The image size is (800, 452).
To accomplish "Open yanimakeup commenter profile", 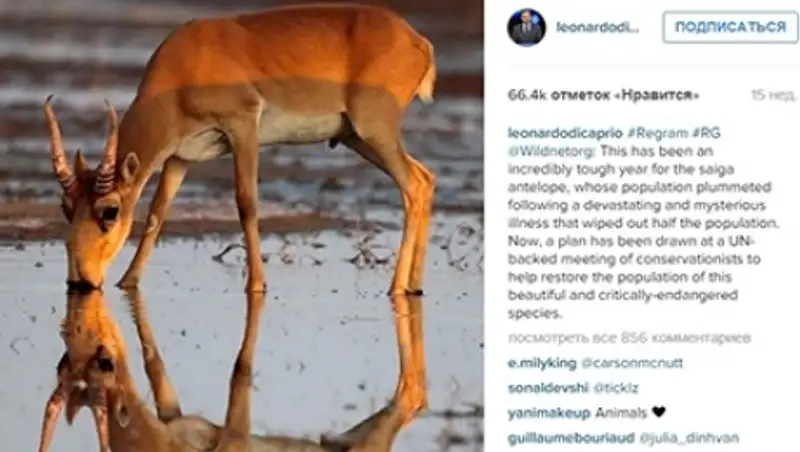I will tap(549, 413).
